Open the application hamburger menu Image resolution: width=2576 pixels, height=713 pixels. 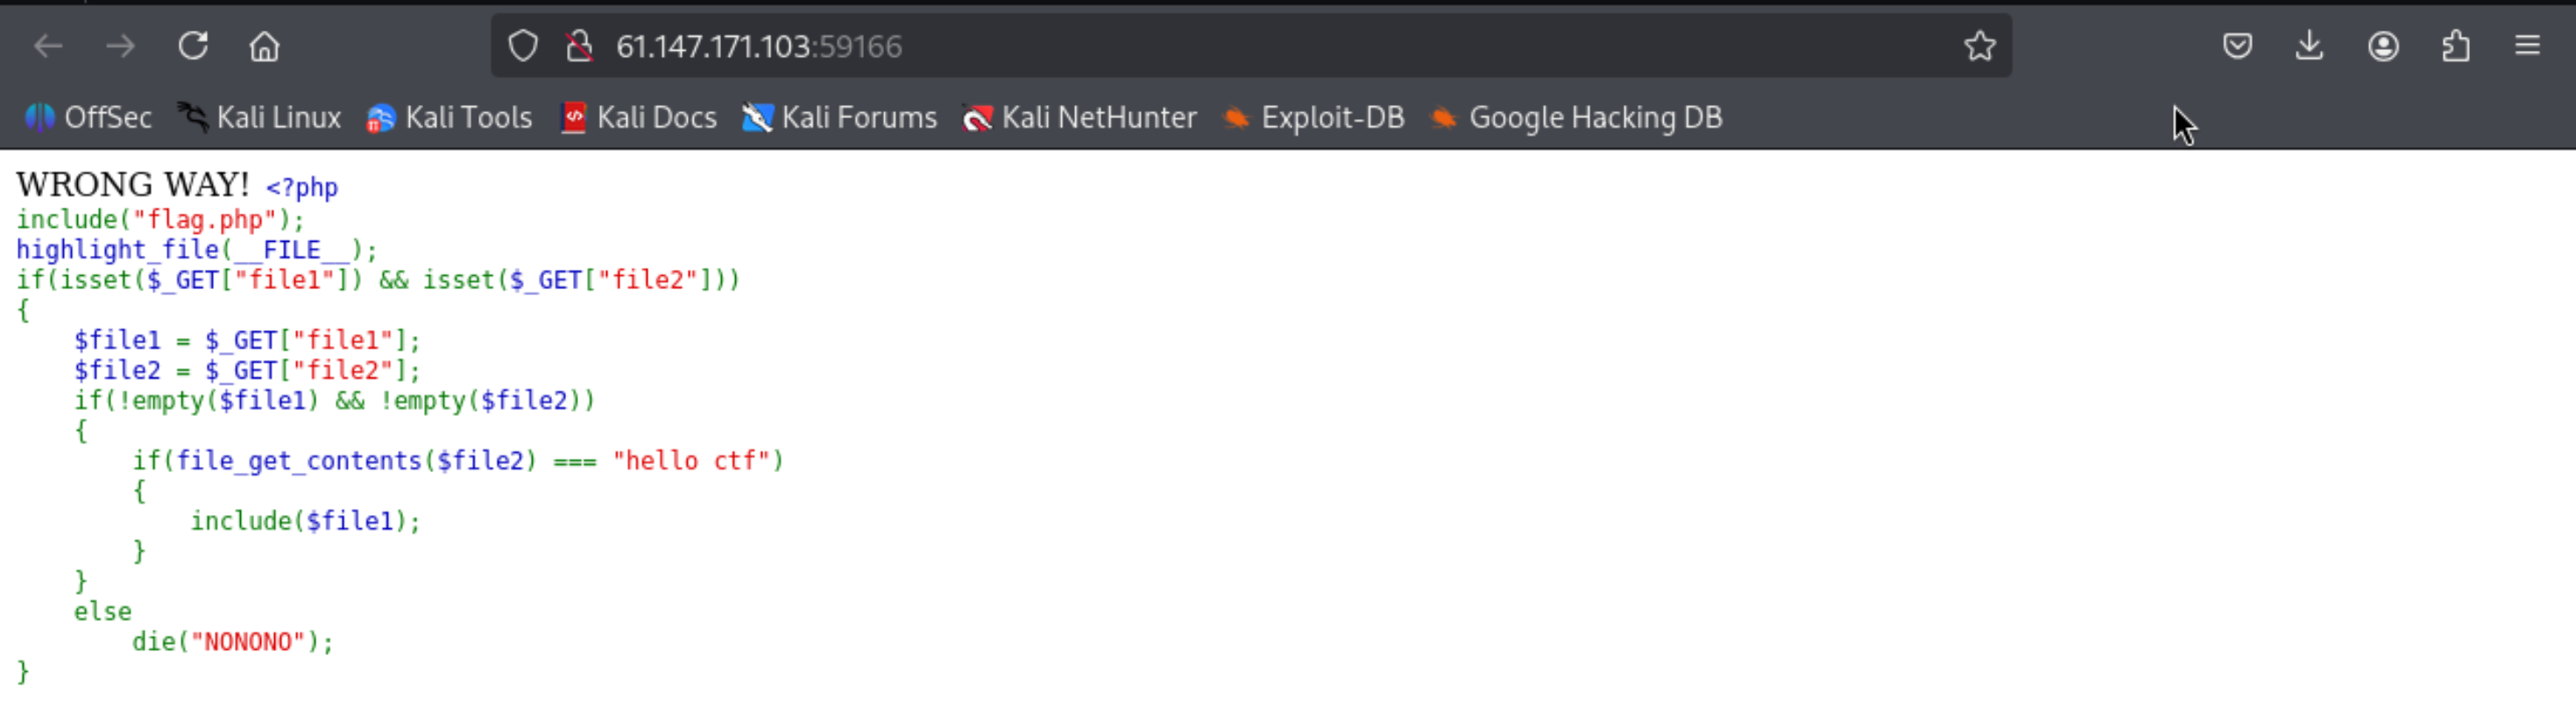pyautogui.click(x=2527, y=46)
